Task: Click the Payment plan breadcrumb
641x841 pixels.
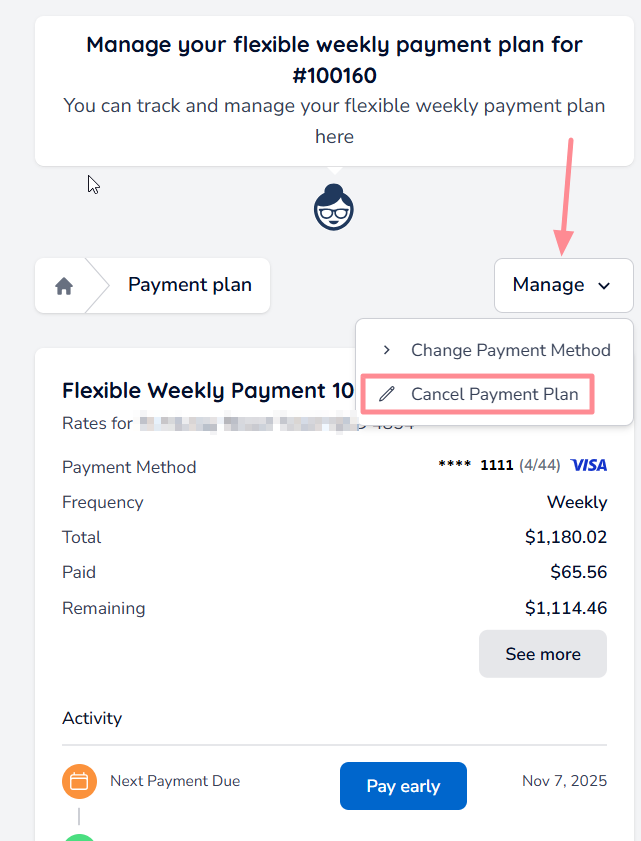Action: click(x=190, y=285)
